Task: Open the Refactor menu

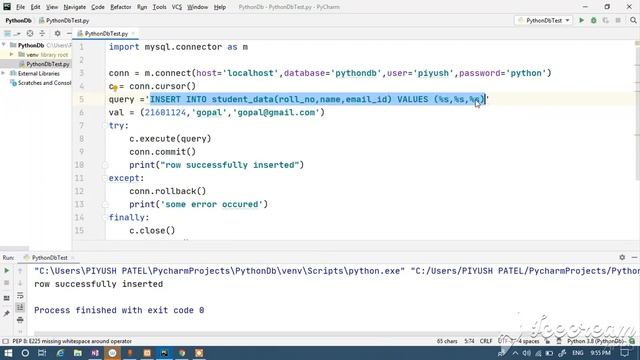Action: [x=120, y=7]
